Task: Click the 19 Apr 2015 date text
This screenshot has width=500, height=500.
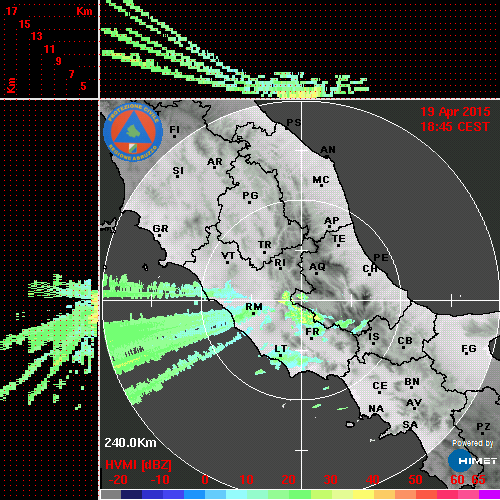Action: [455, 112]
